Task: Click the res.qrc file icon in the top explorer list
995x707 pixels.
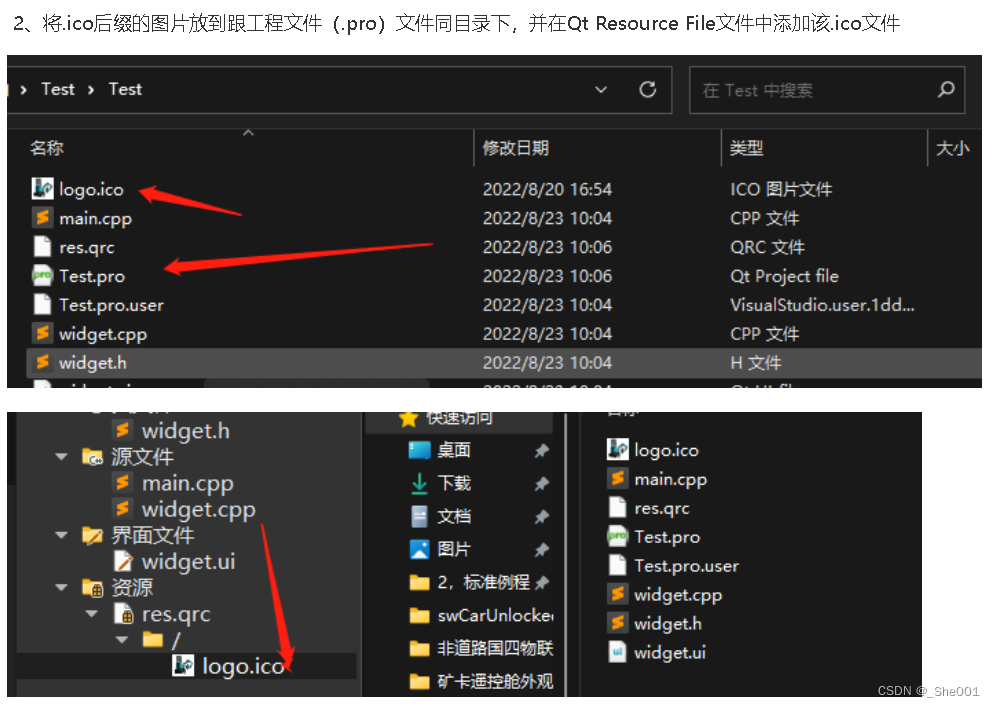Action: pos(43,247)
